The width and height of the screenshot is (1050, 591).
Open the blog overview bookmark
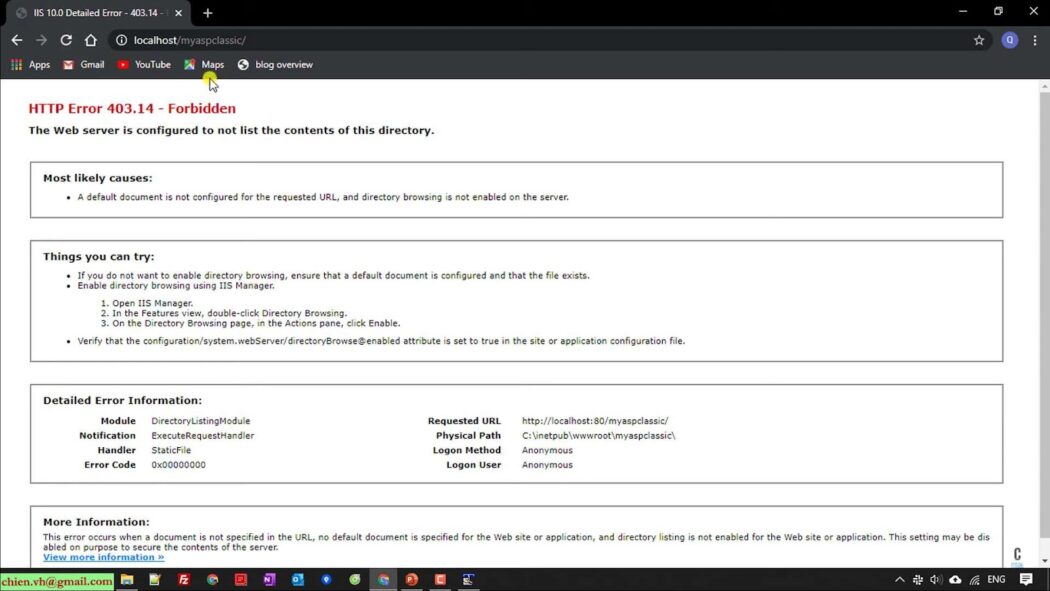tap(275, 65)
